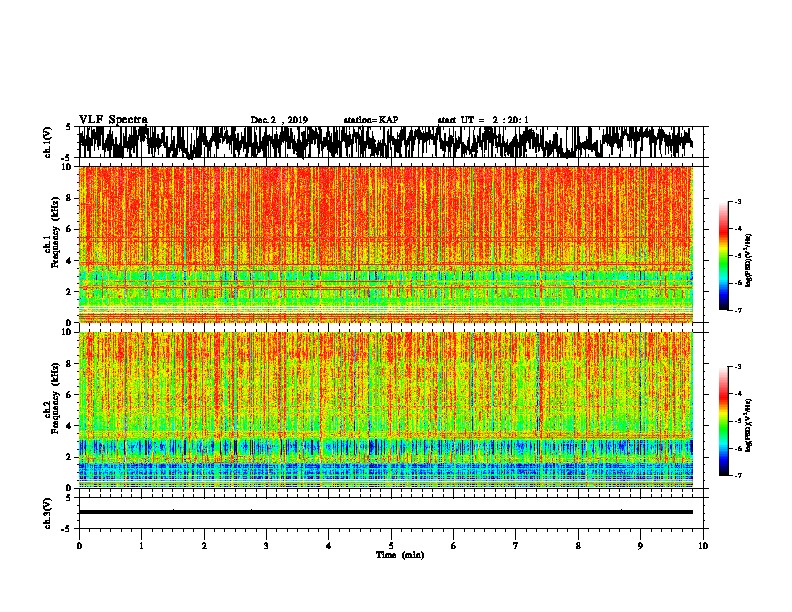
Task: Click the ch.2 color scale bar
Action: tap(724, 421)
